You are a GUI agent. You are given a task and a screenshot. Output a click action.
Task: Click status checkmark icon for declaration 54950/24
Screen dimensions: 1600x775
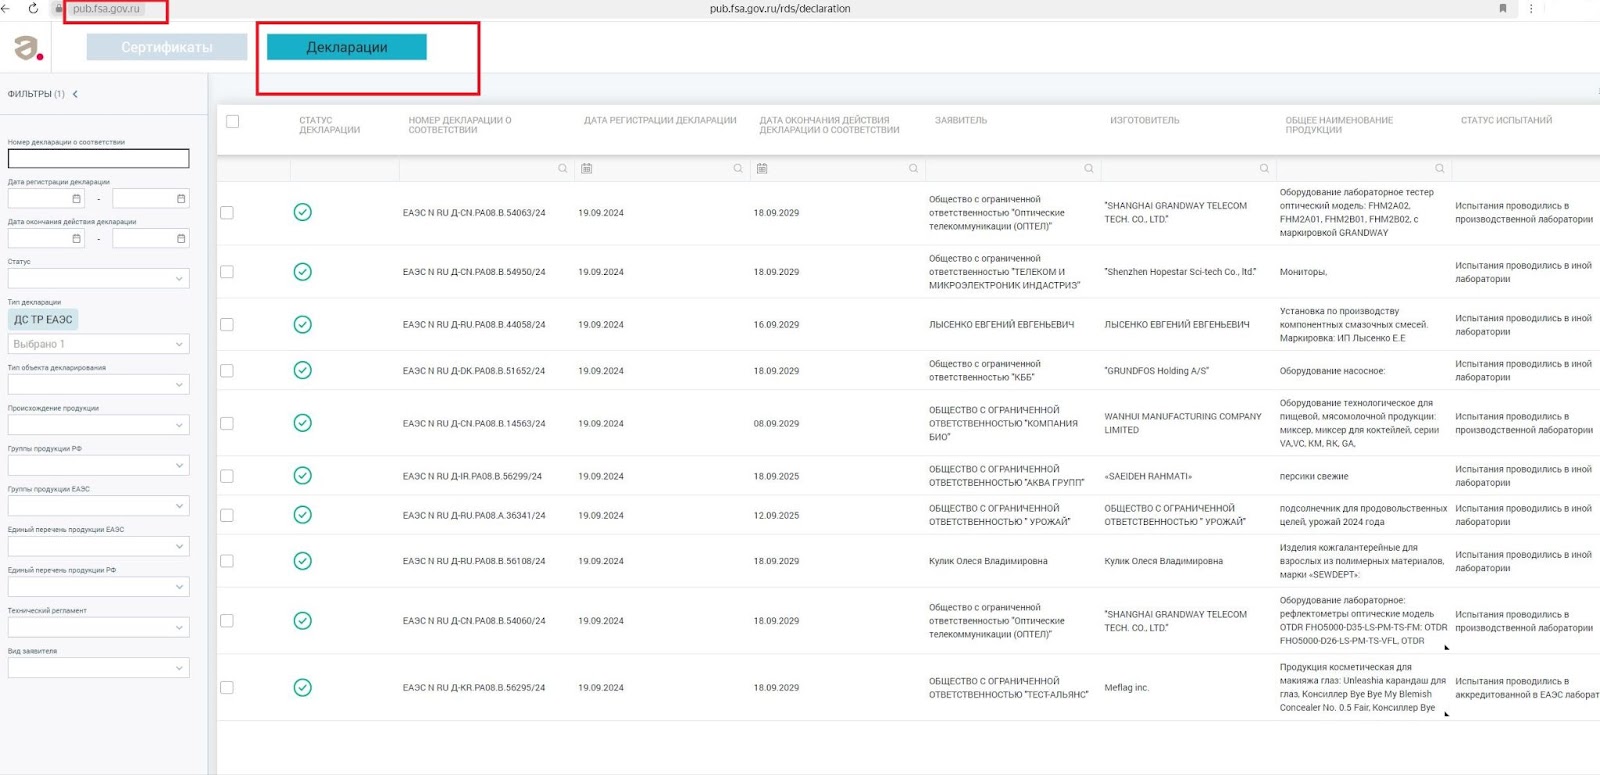pos(302,272)
